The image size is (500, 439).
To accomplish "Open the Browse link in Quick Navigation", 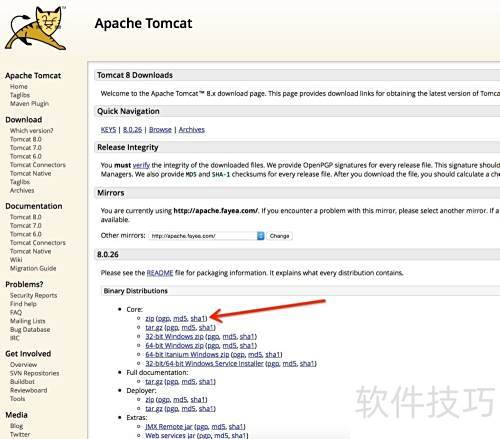I will tap(160, 130).
